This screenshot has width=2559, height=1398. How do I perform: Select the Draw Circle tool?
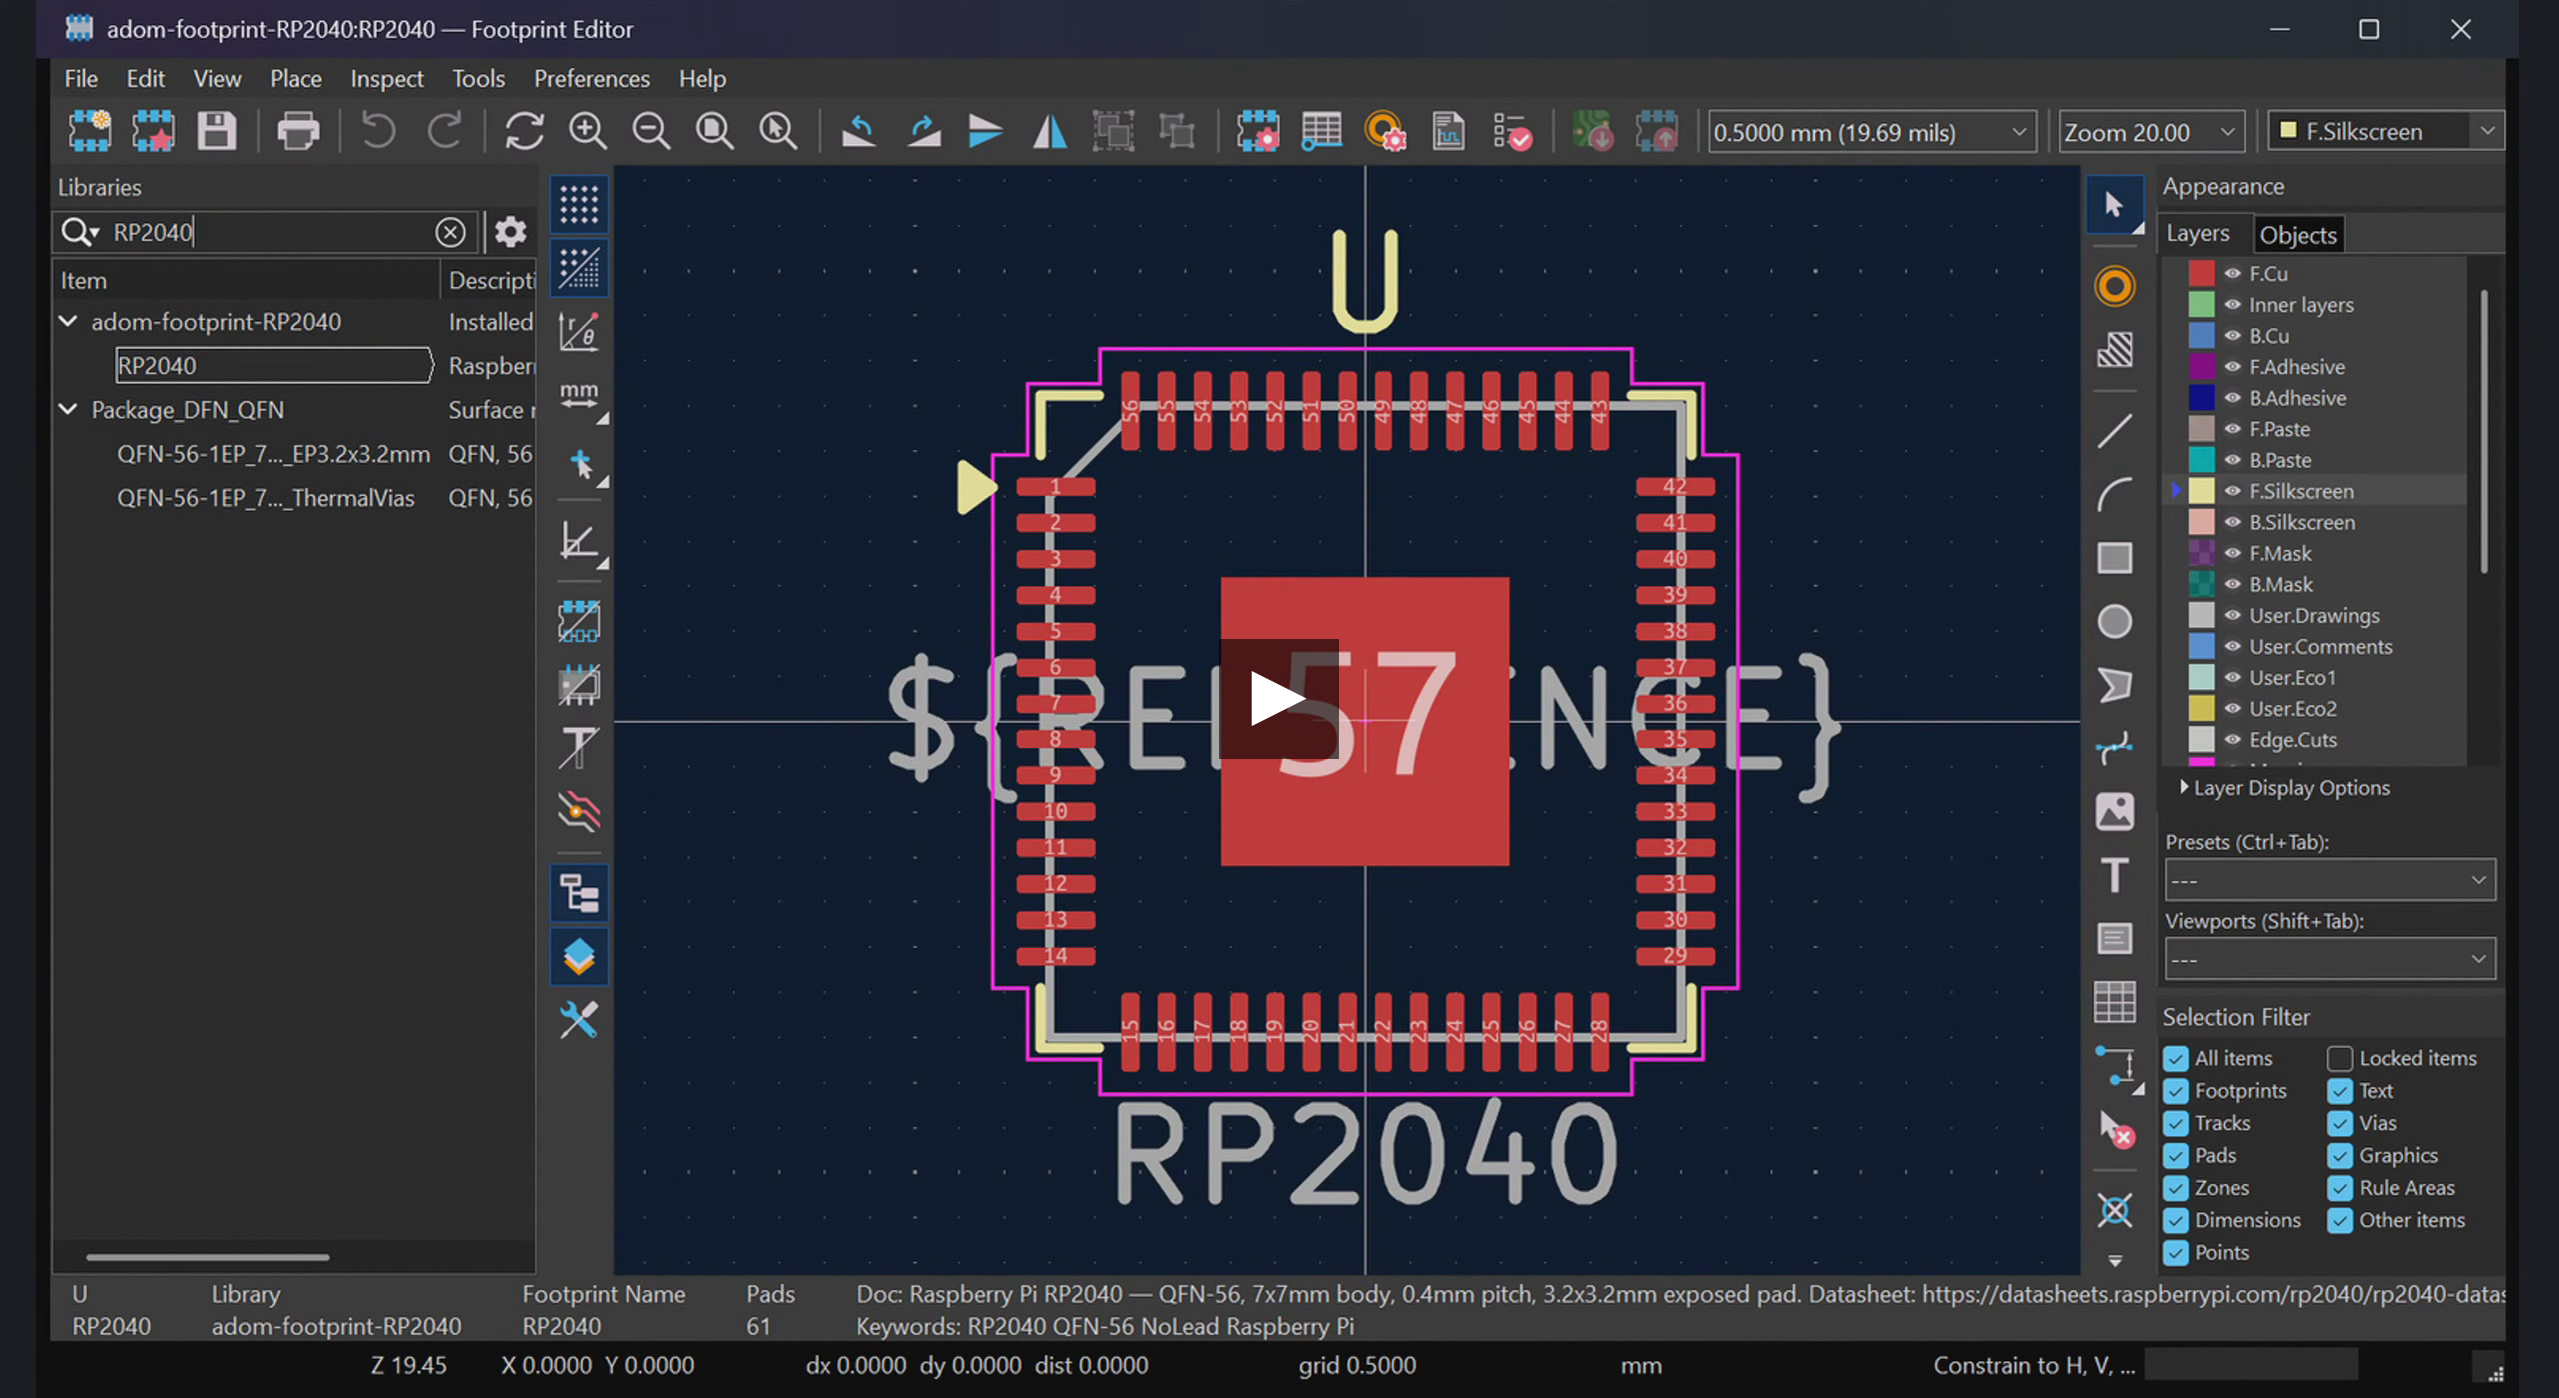(x=2114, y=621)
